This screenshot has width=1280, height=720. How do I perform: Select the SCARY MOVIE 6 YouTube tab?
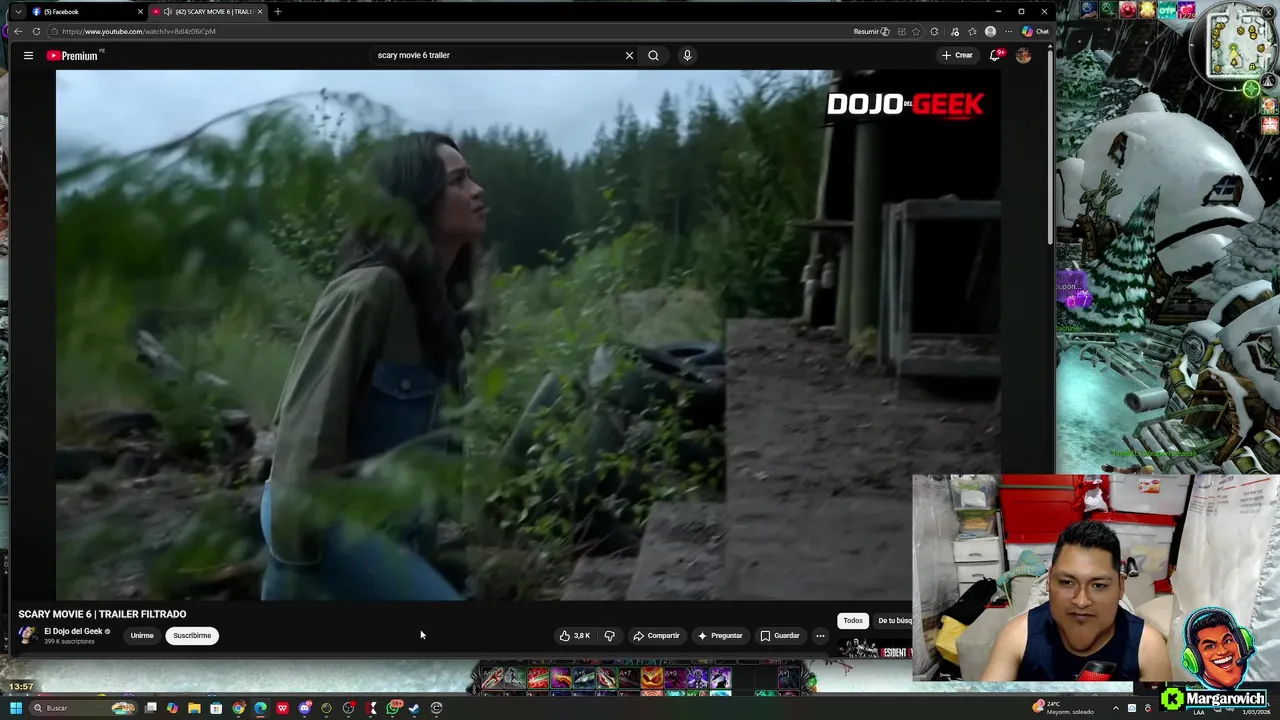click(207, 11)
